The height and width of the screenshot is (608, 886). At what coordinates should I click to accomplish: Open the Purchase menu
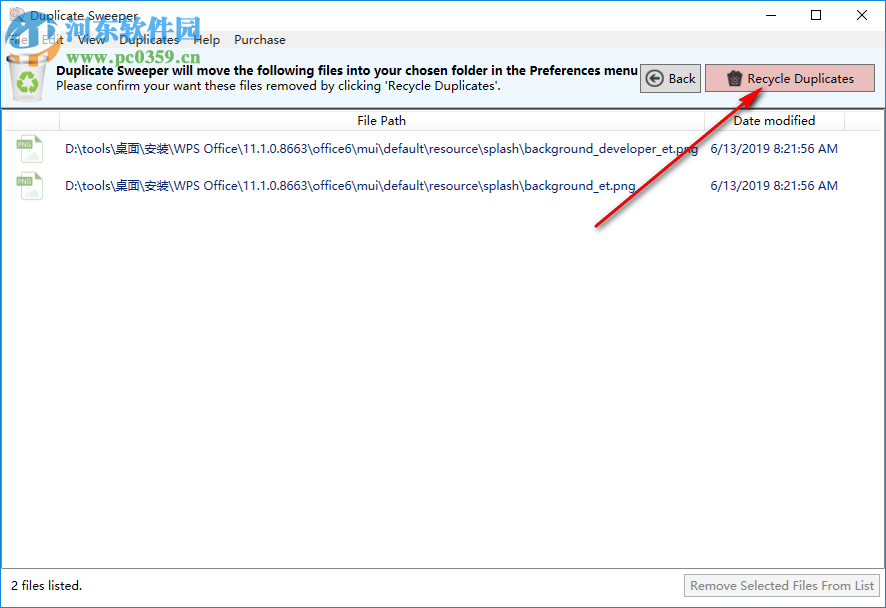pyautogui.click(x=260, y=40)
